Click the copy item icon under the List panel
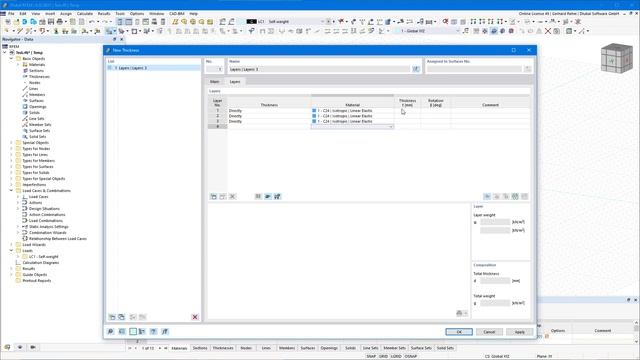Screen dimensions: 640x360 coord(122,317)
